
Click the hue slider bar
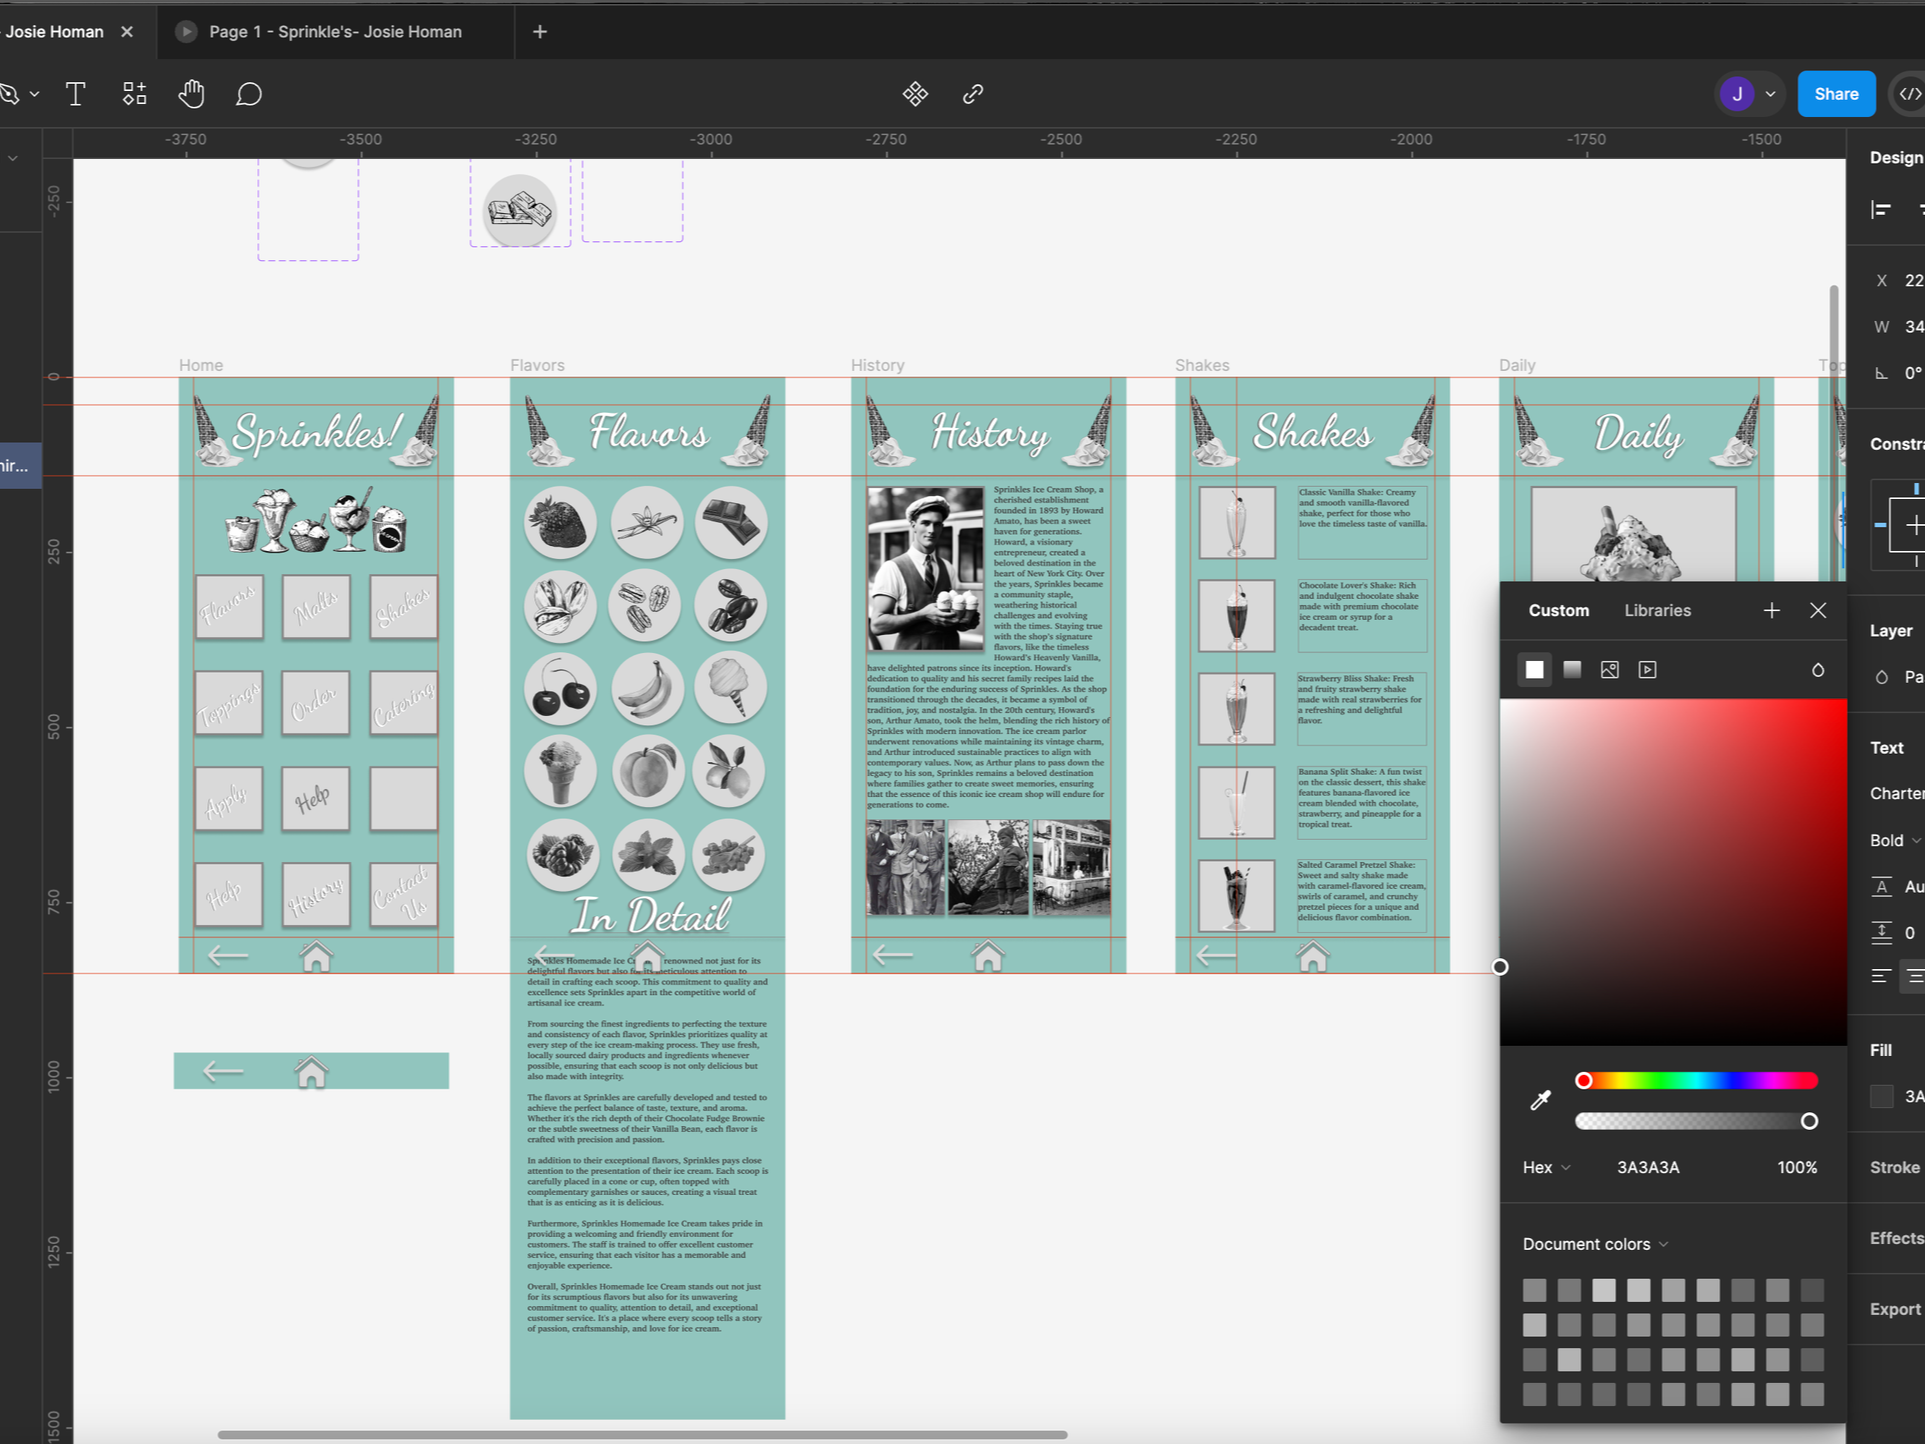[1700, 1080]
